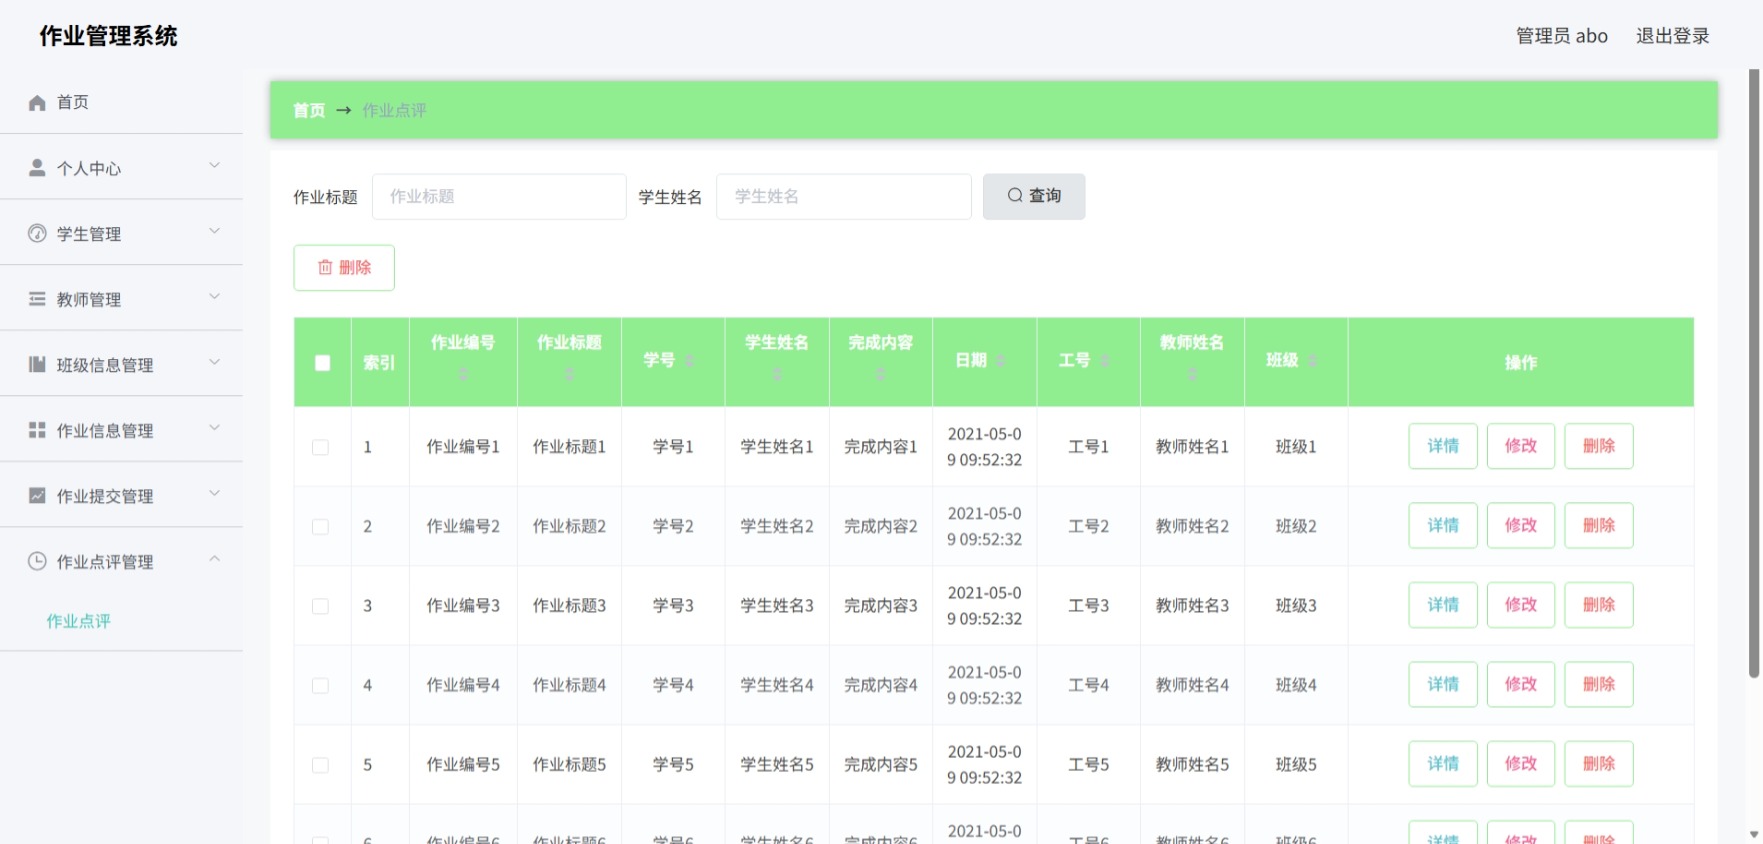Click the 作业管理系统 title
Screen dimensions: 1763x844
coord(109,36)
